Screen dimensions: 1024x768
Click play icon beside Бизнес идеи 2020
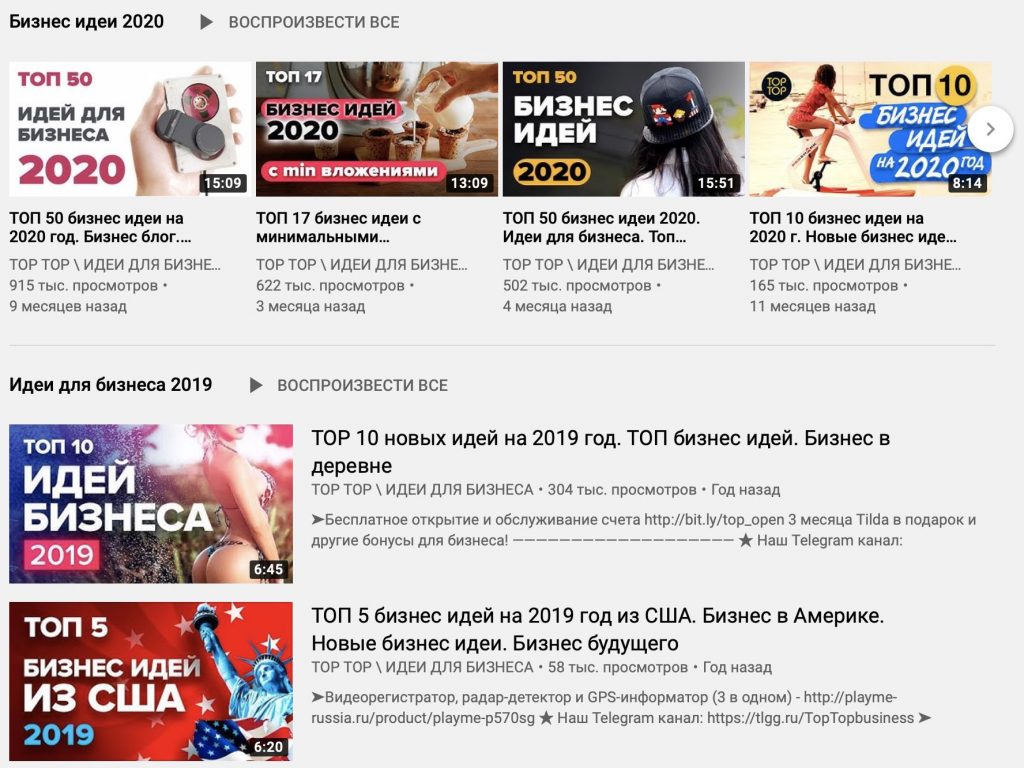[206, 22]
